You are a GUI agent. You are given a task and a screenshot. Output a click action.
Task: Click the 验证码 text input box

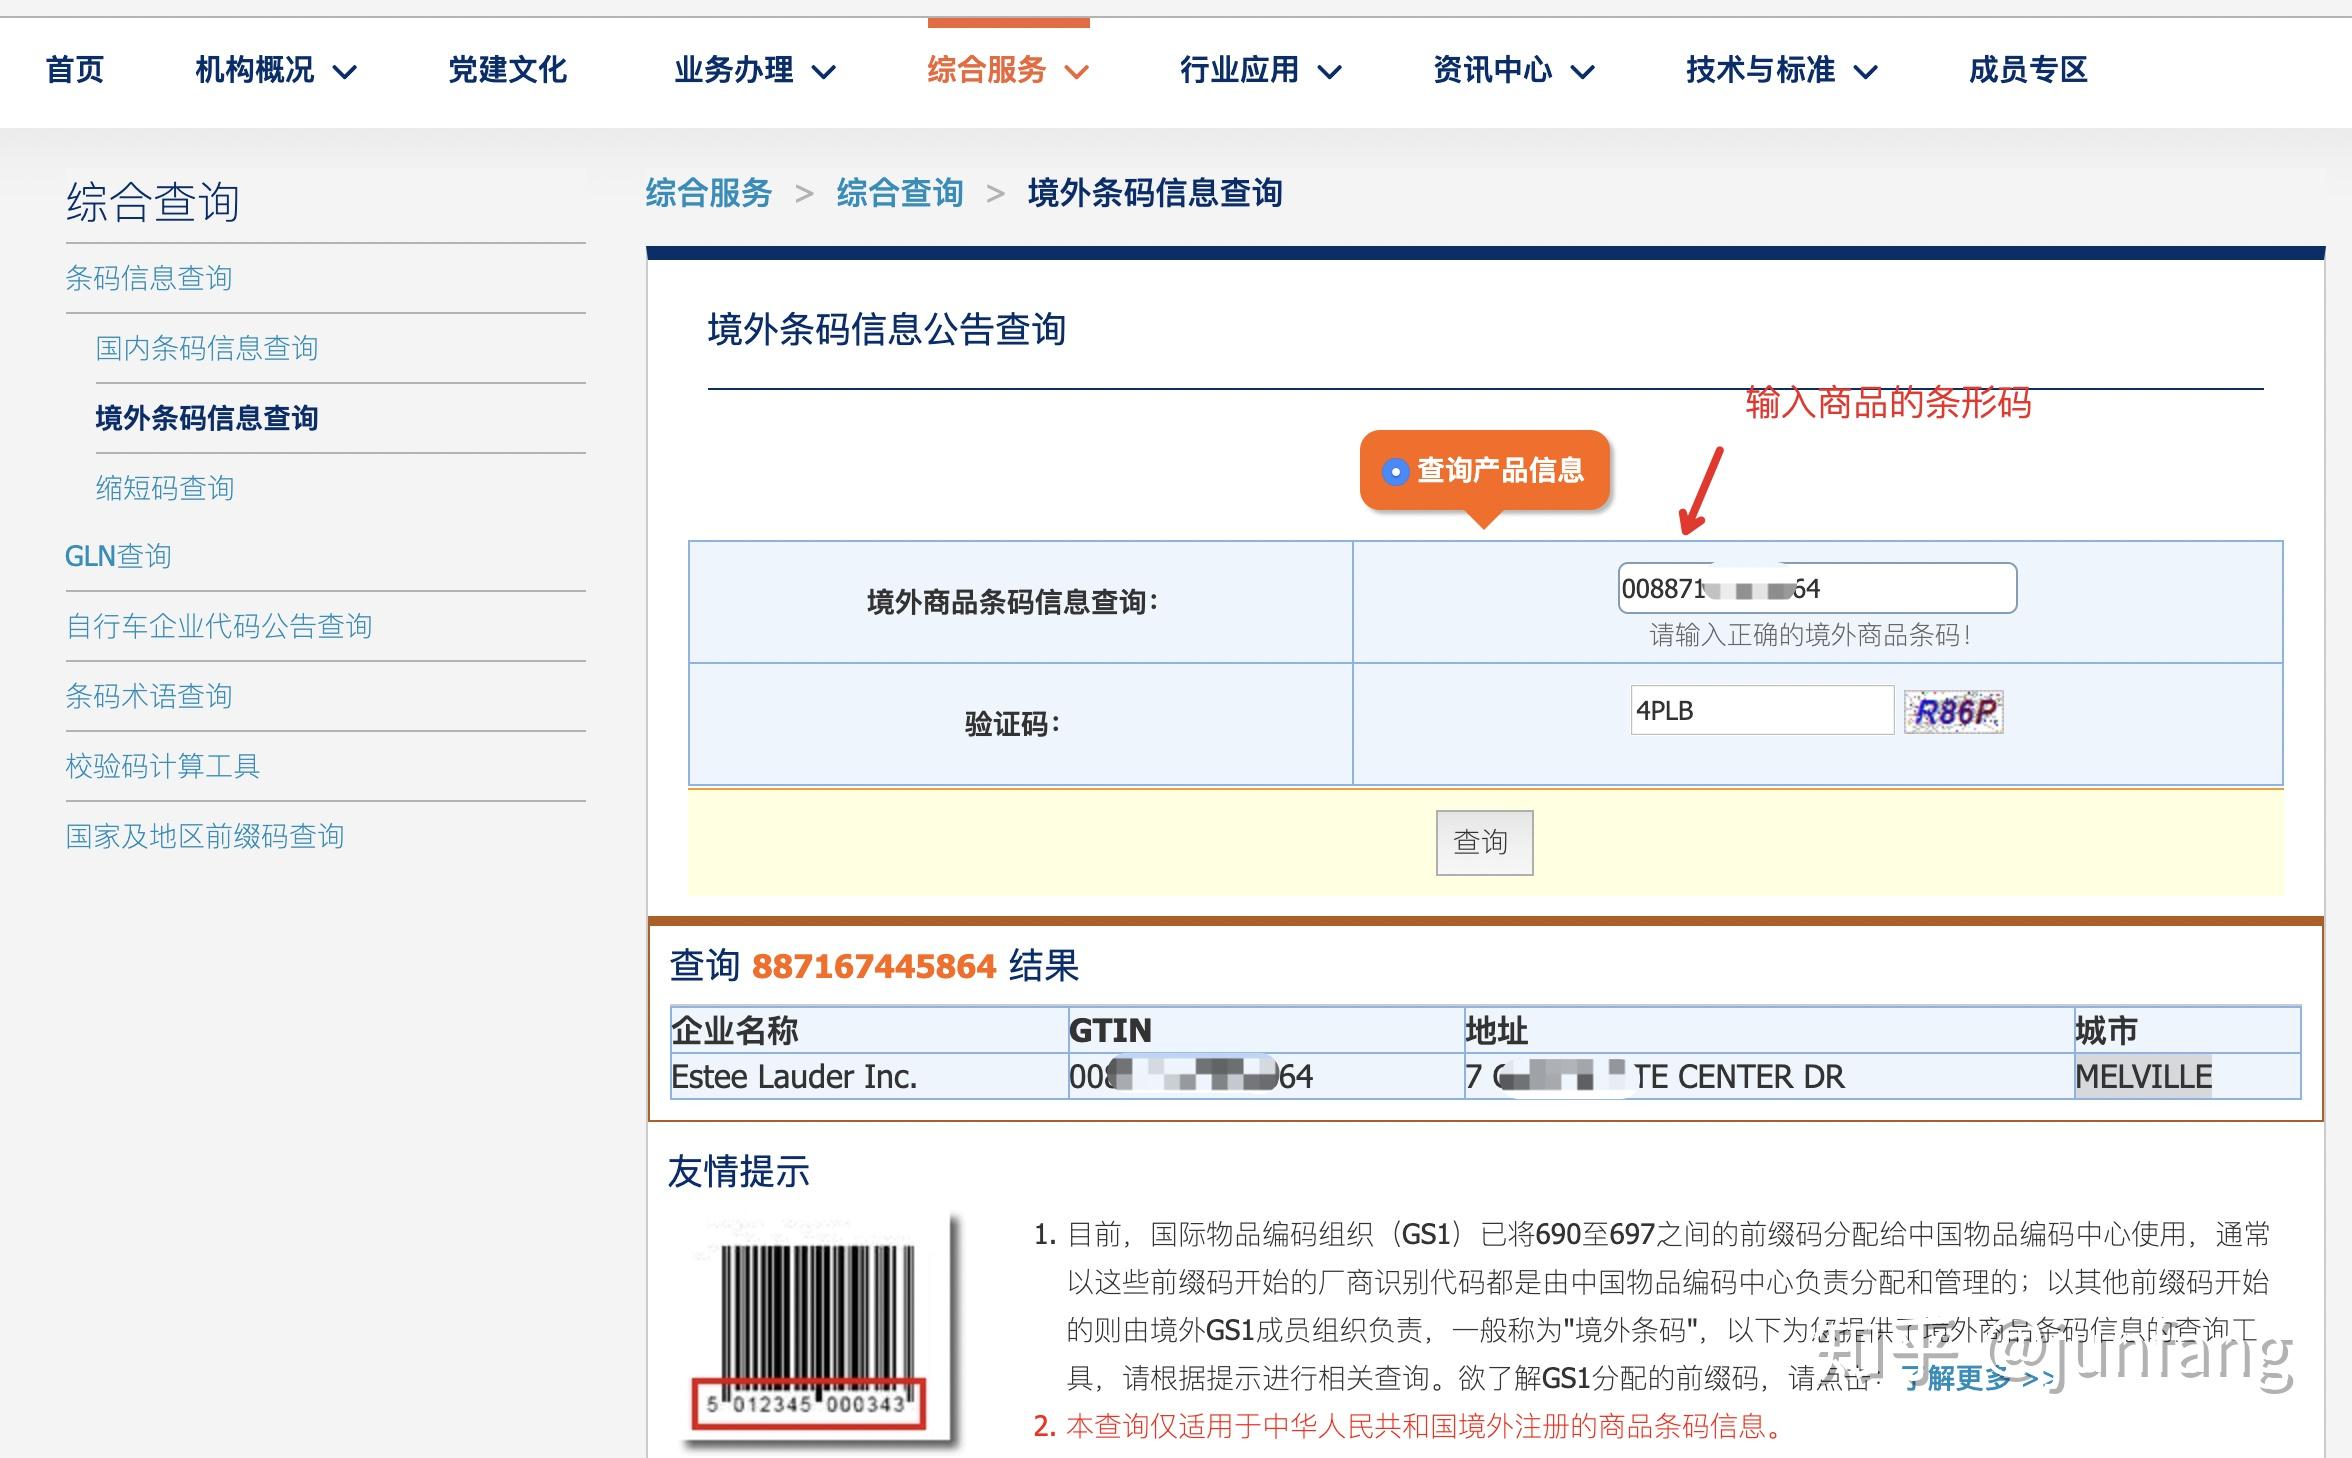pos(1762,711)
